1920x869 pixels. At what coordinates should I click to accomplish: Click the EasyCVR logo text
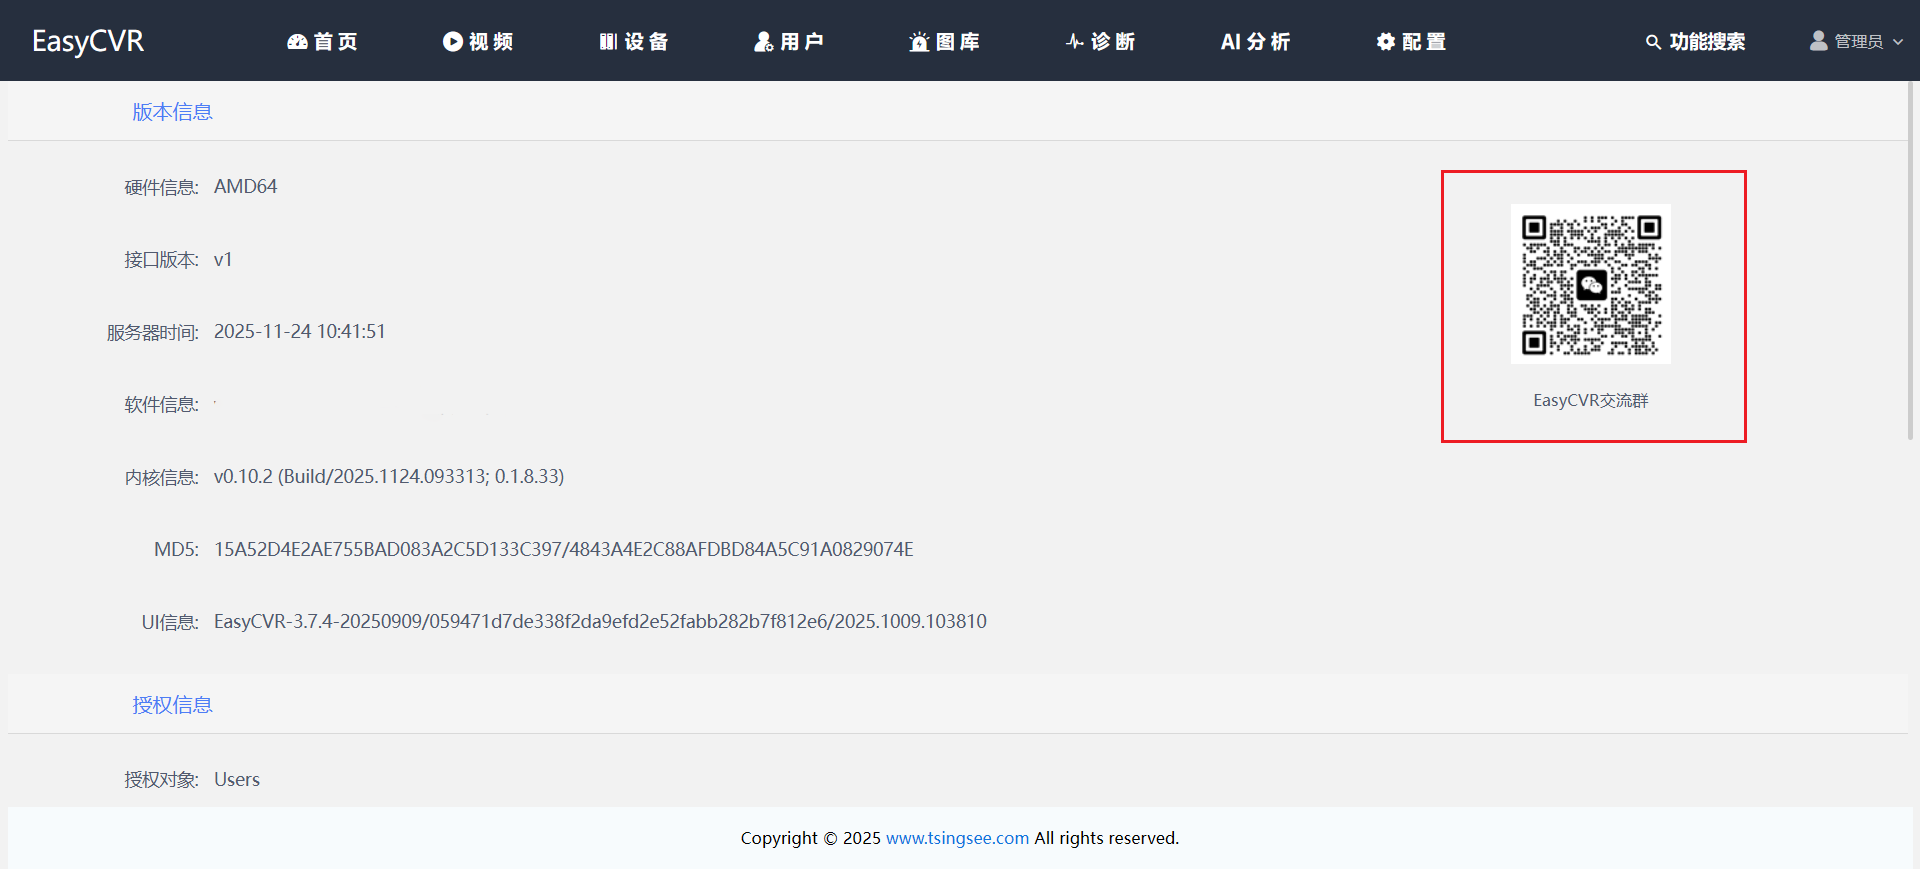pos(88,41)
